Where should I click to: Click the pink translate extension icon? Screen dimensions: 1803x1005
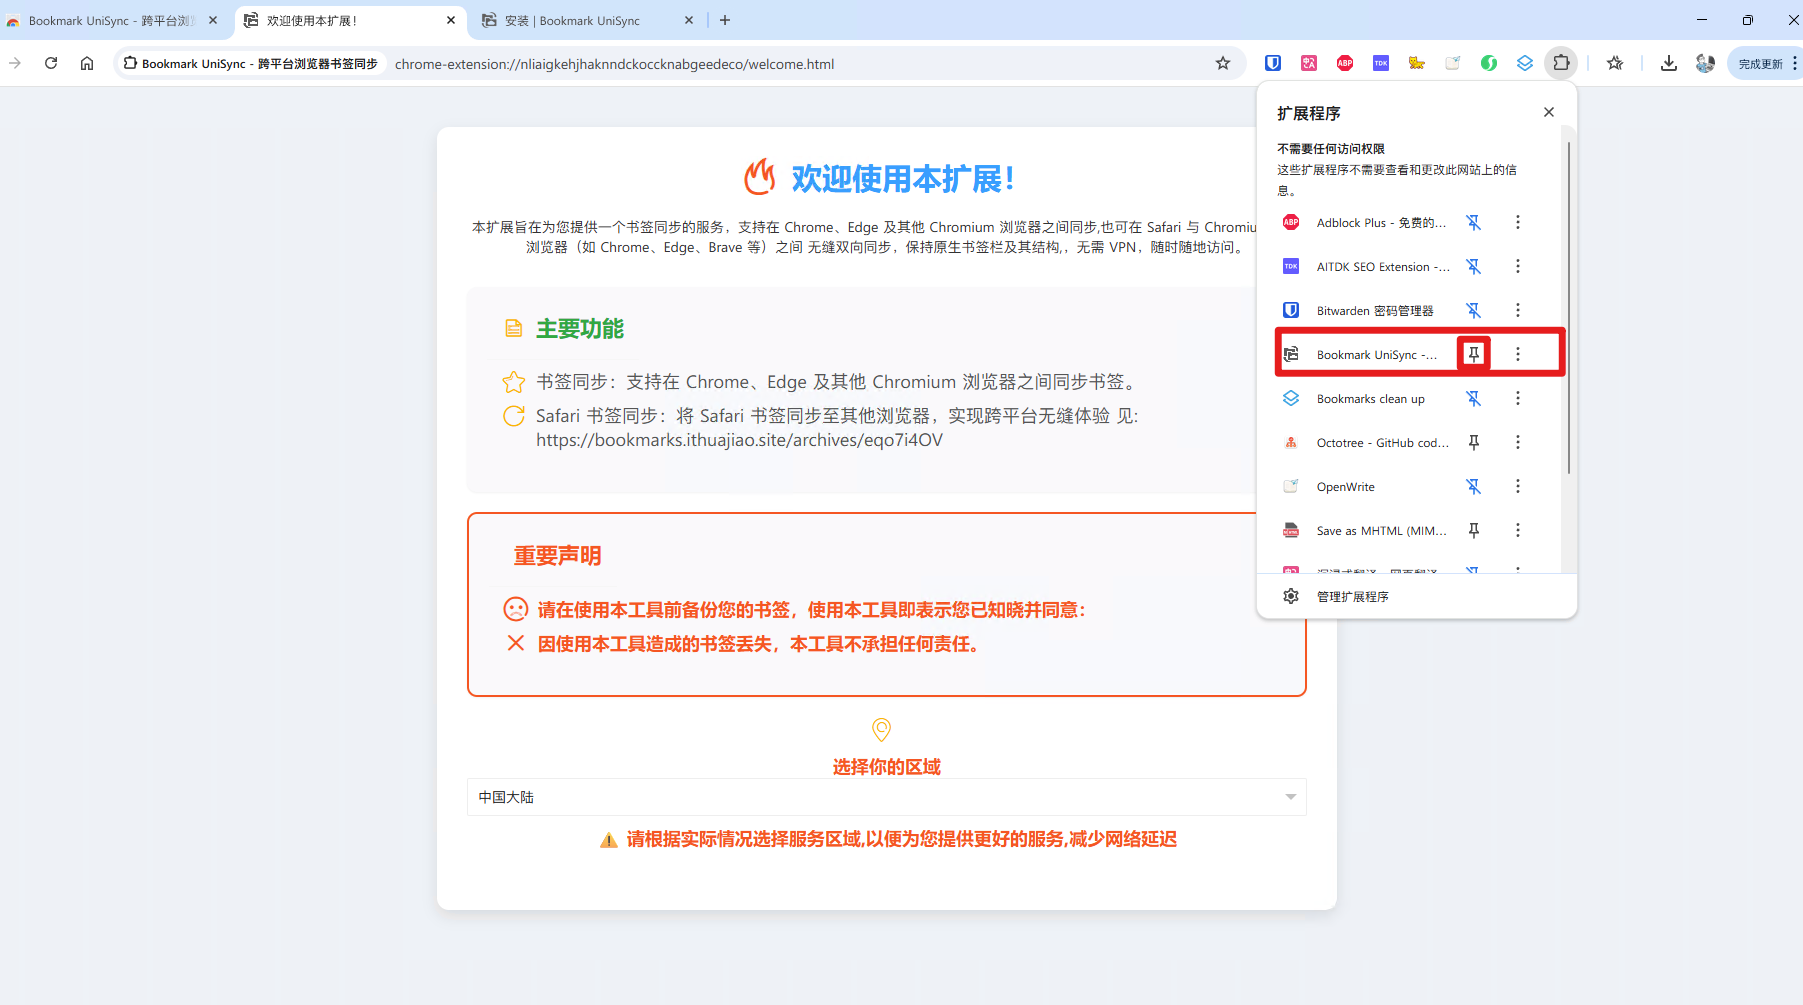pos(1308,63)
